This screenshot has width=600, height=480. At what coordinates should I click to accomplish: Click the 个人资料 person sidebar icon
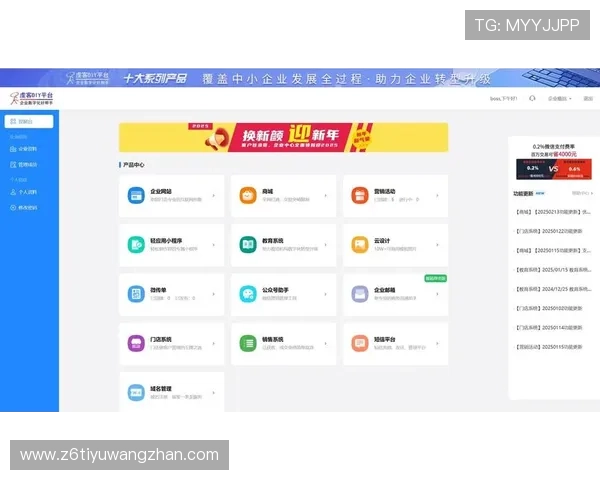(13, 192)
